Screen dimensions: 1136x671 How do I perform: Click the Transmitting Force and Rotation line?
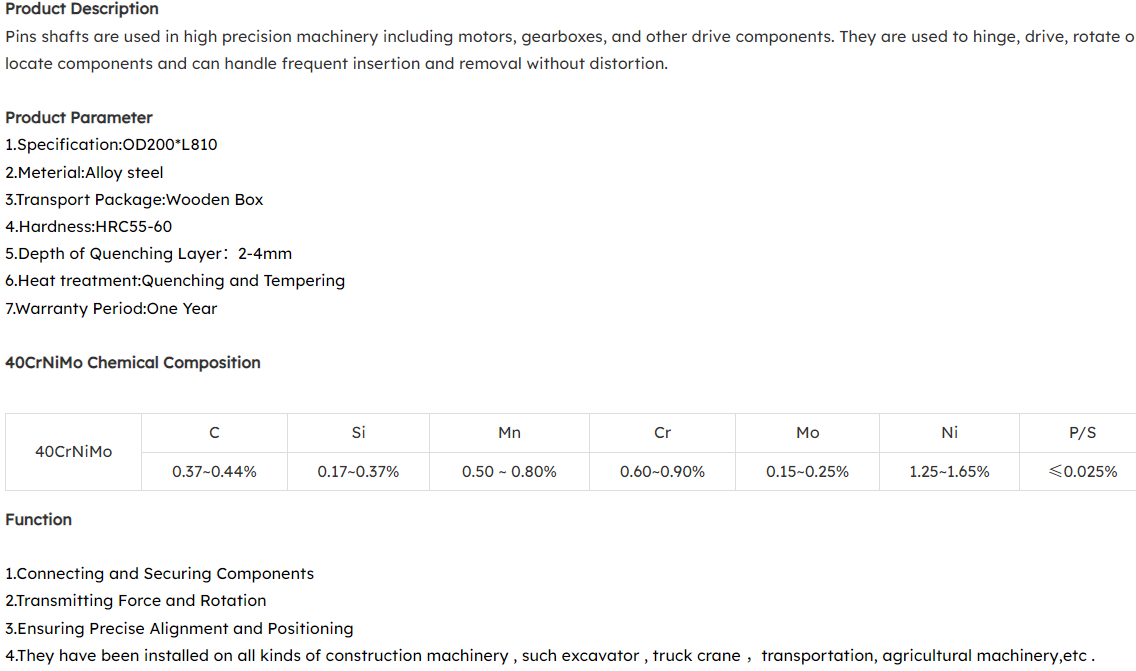[136, 601]
